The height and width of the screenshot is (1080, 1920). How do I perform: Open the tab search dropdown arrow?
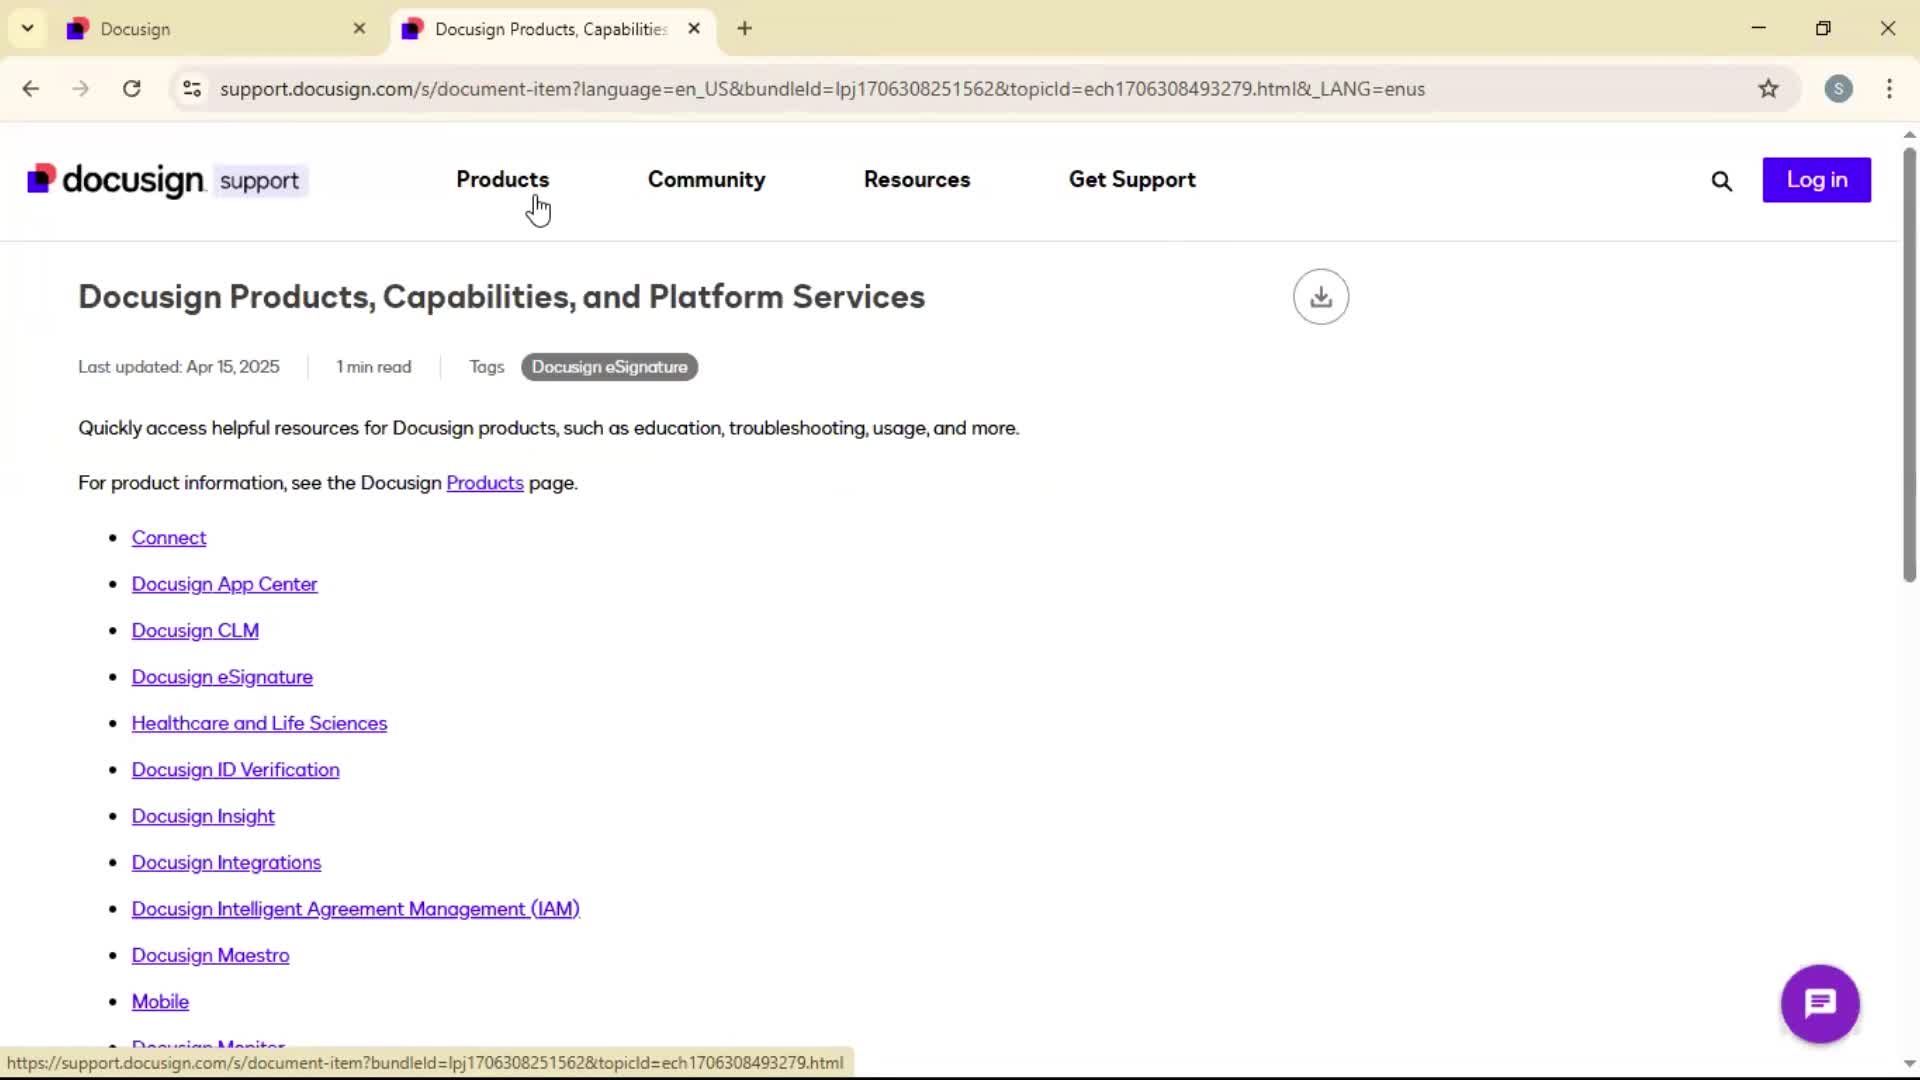tap(28, 29)
